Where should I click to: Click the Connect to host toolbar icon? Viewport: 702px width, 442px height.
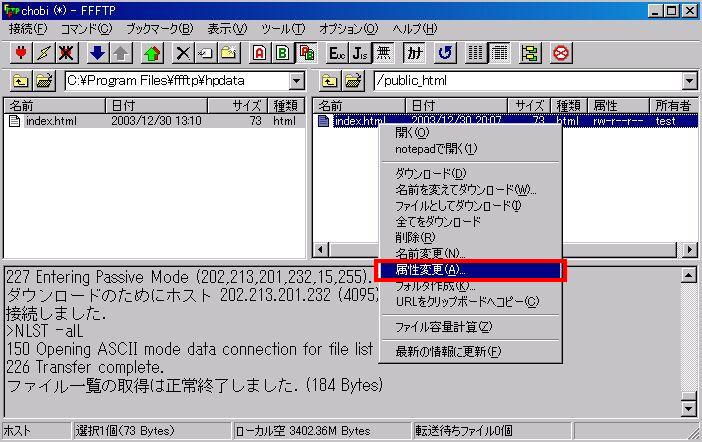click(x=20, y=53)
